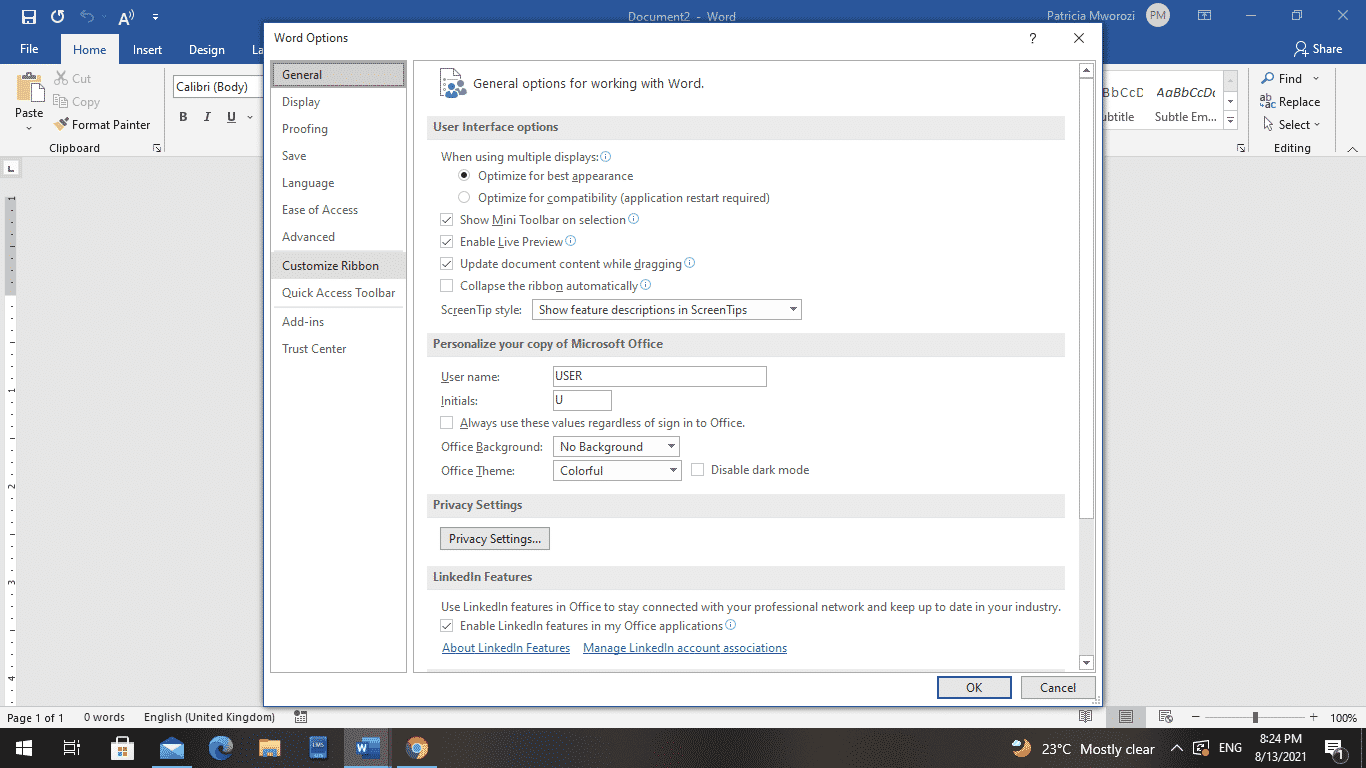Viewport: 1366px width, 768px height.
Task: Select Optimize for compatibility radio button
Action: [463, 197]
